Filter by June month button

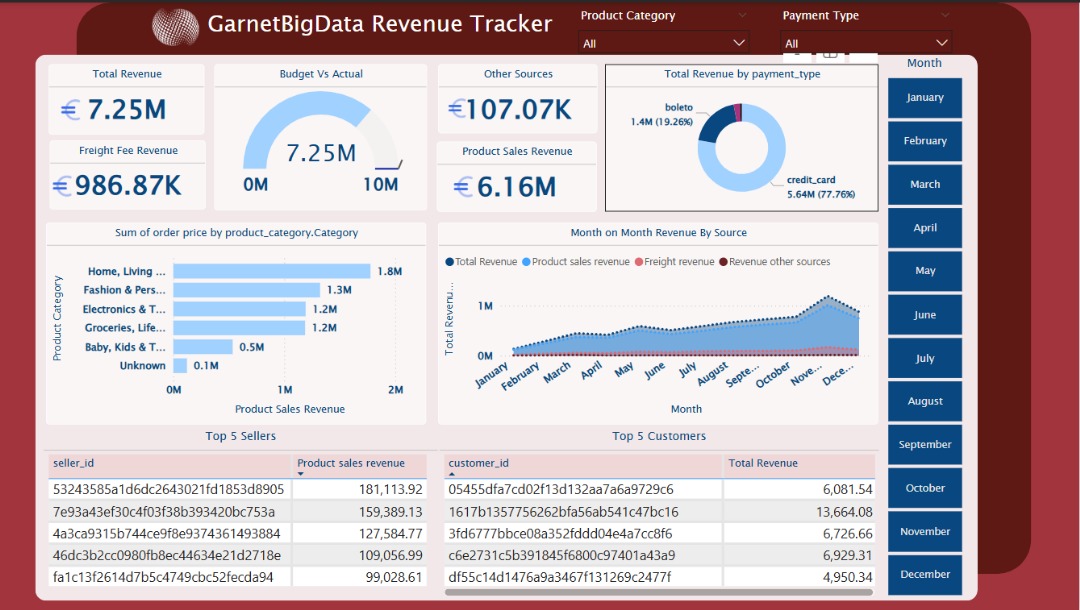coord(924,315)
